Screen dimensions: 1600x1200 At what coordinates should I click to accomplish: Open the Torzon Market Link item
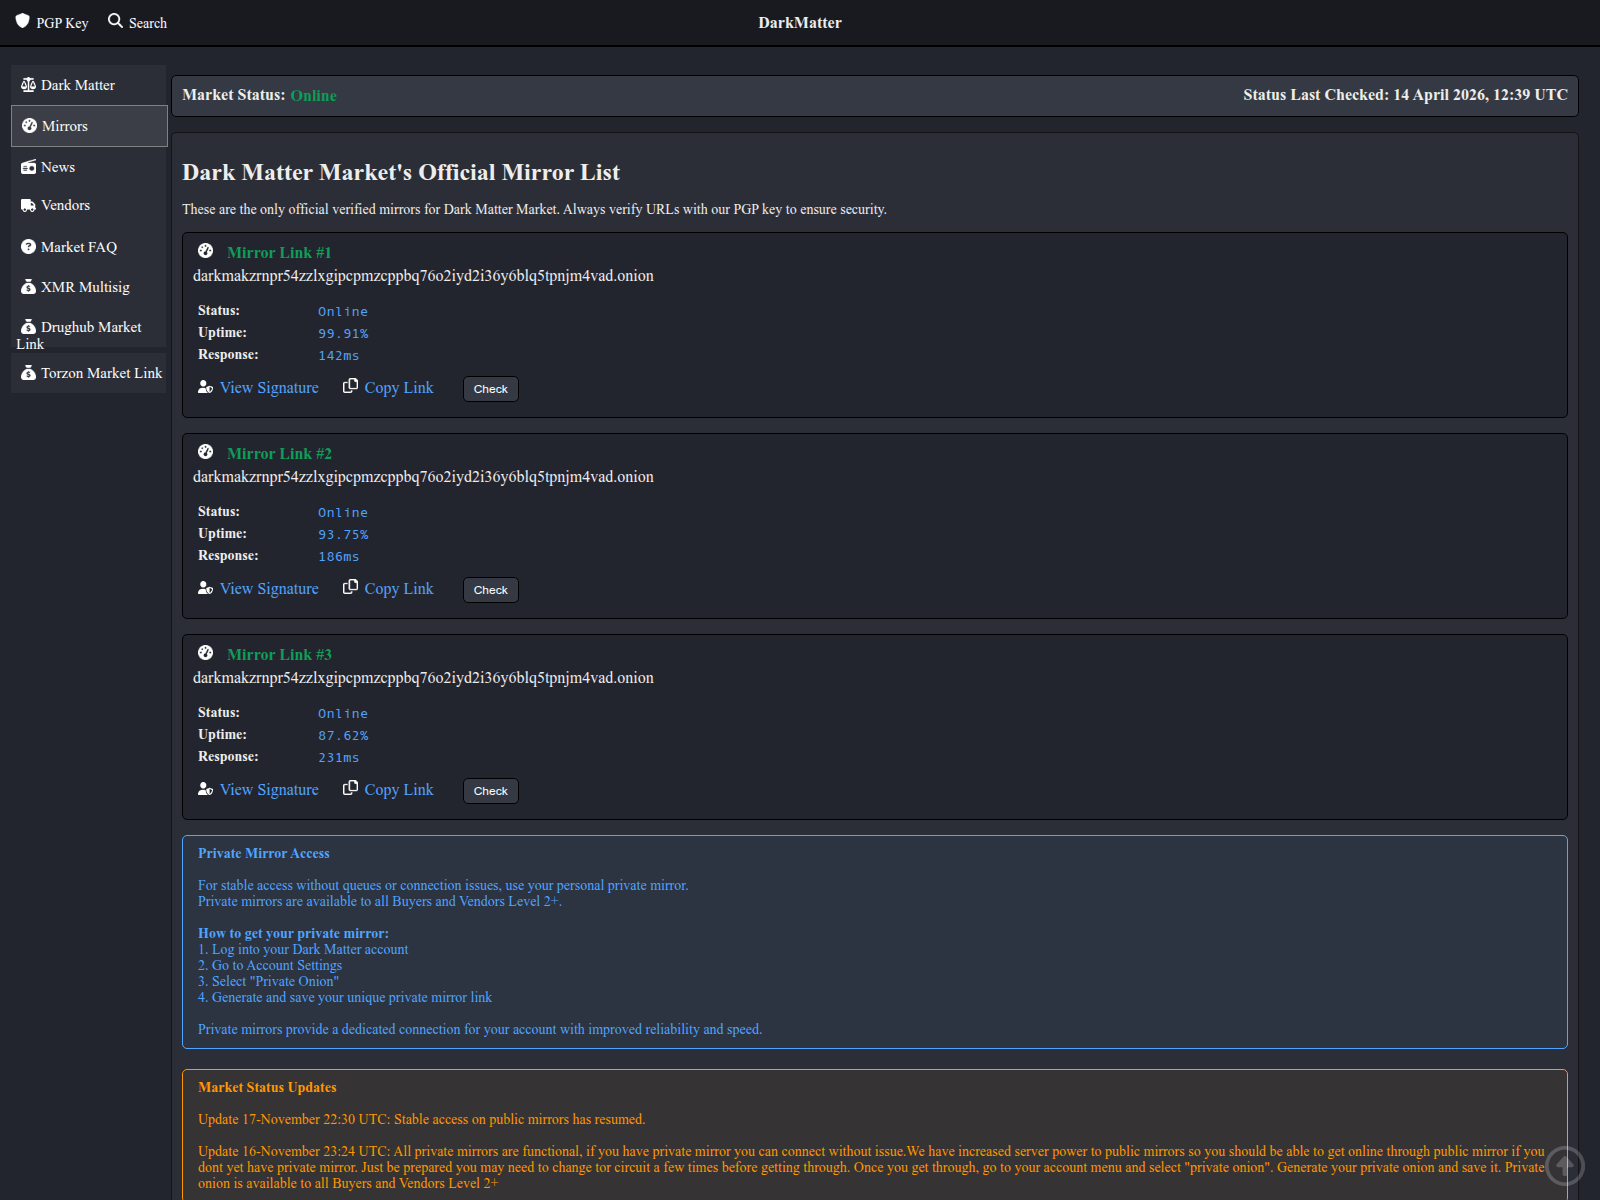click(89, 373)
